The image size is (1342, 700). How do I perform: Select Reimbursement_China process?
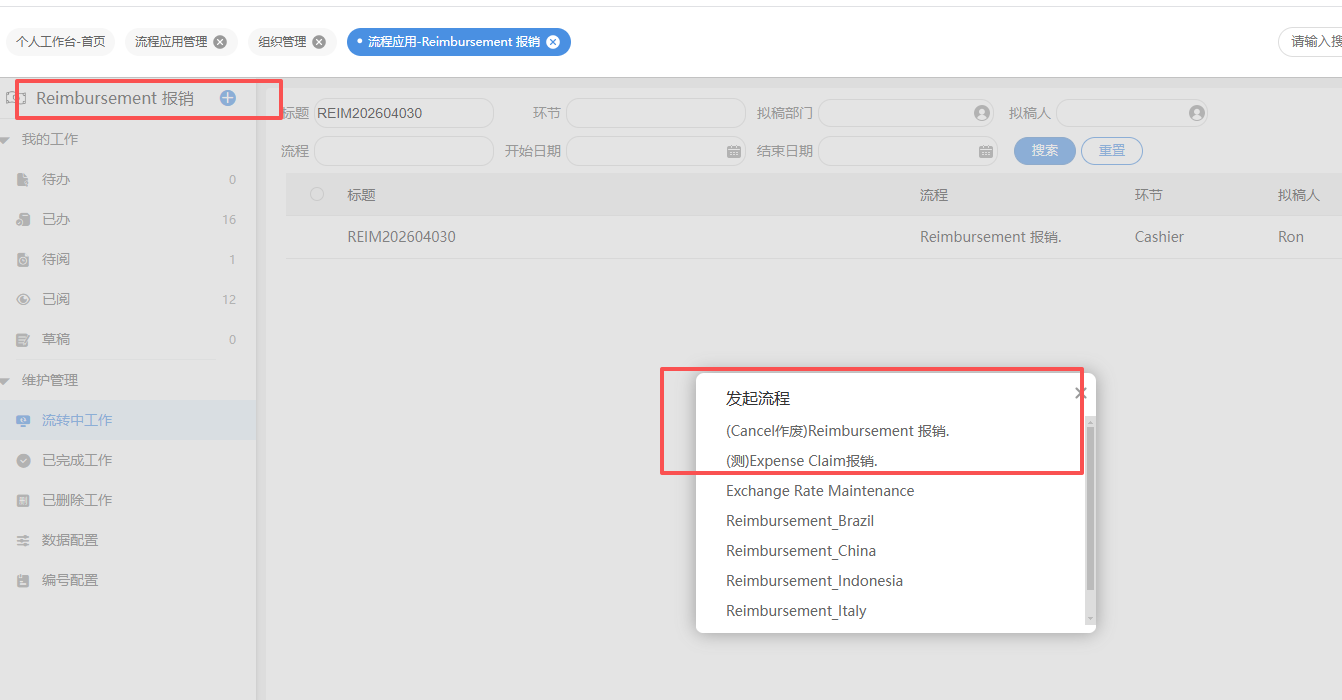[801, 551]
